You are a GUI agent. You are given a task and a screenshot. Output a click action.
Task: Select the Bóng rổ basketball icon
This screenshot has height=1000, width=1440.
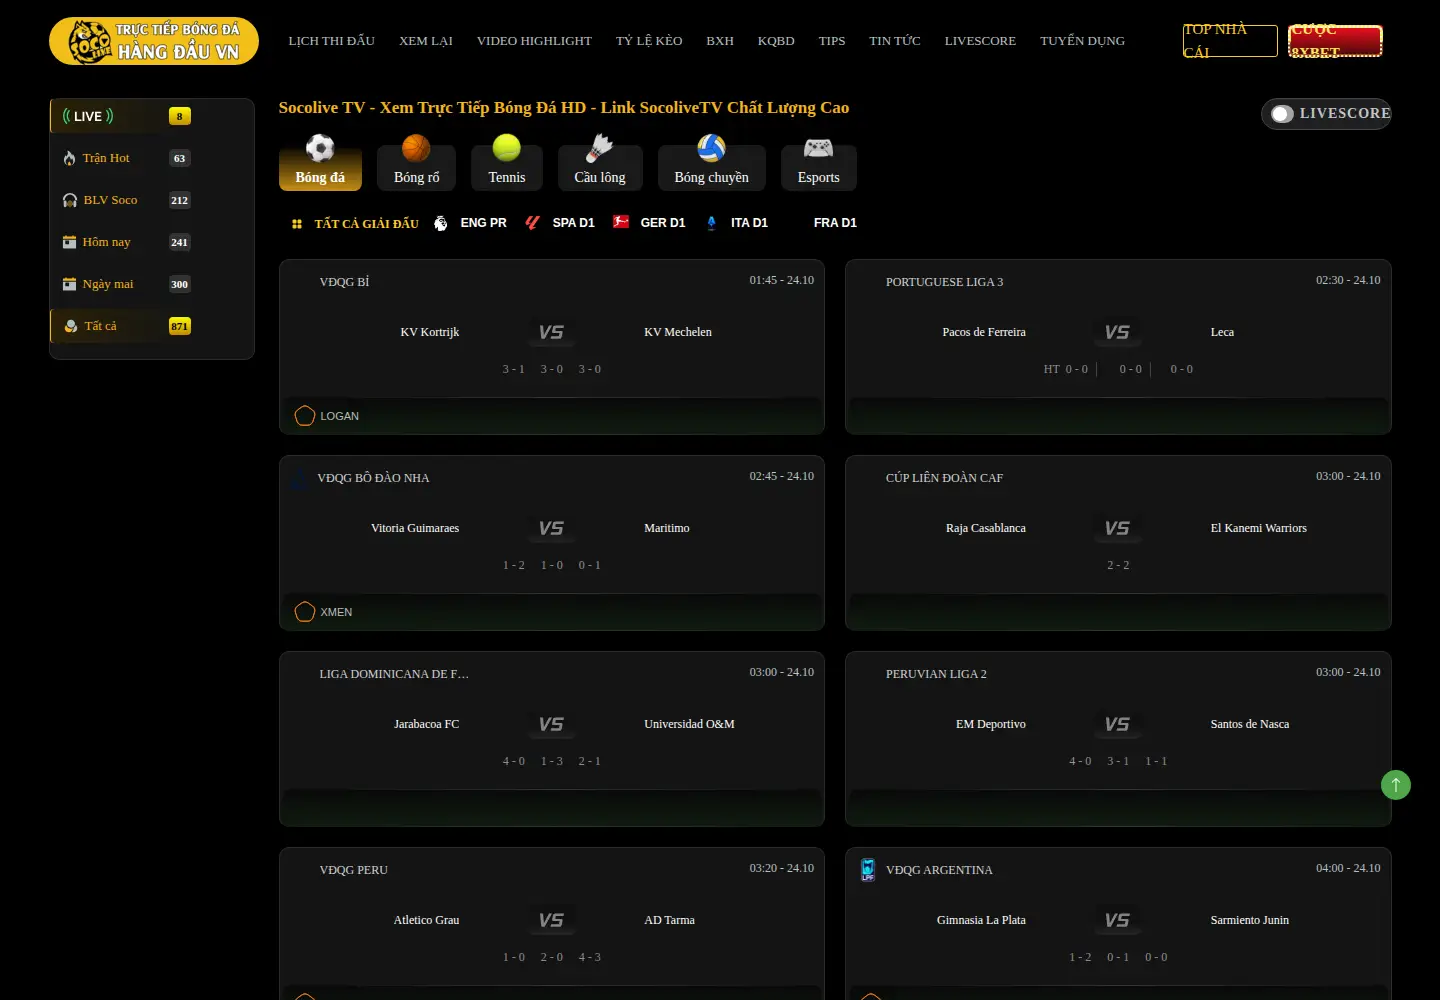(x=416, y=149)
